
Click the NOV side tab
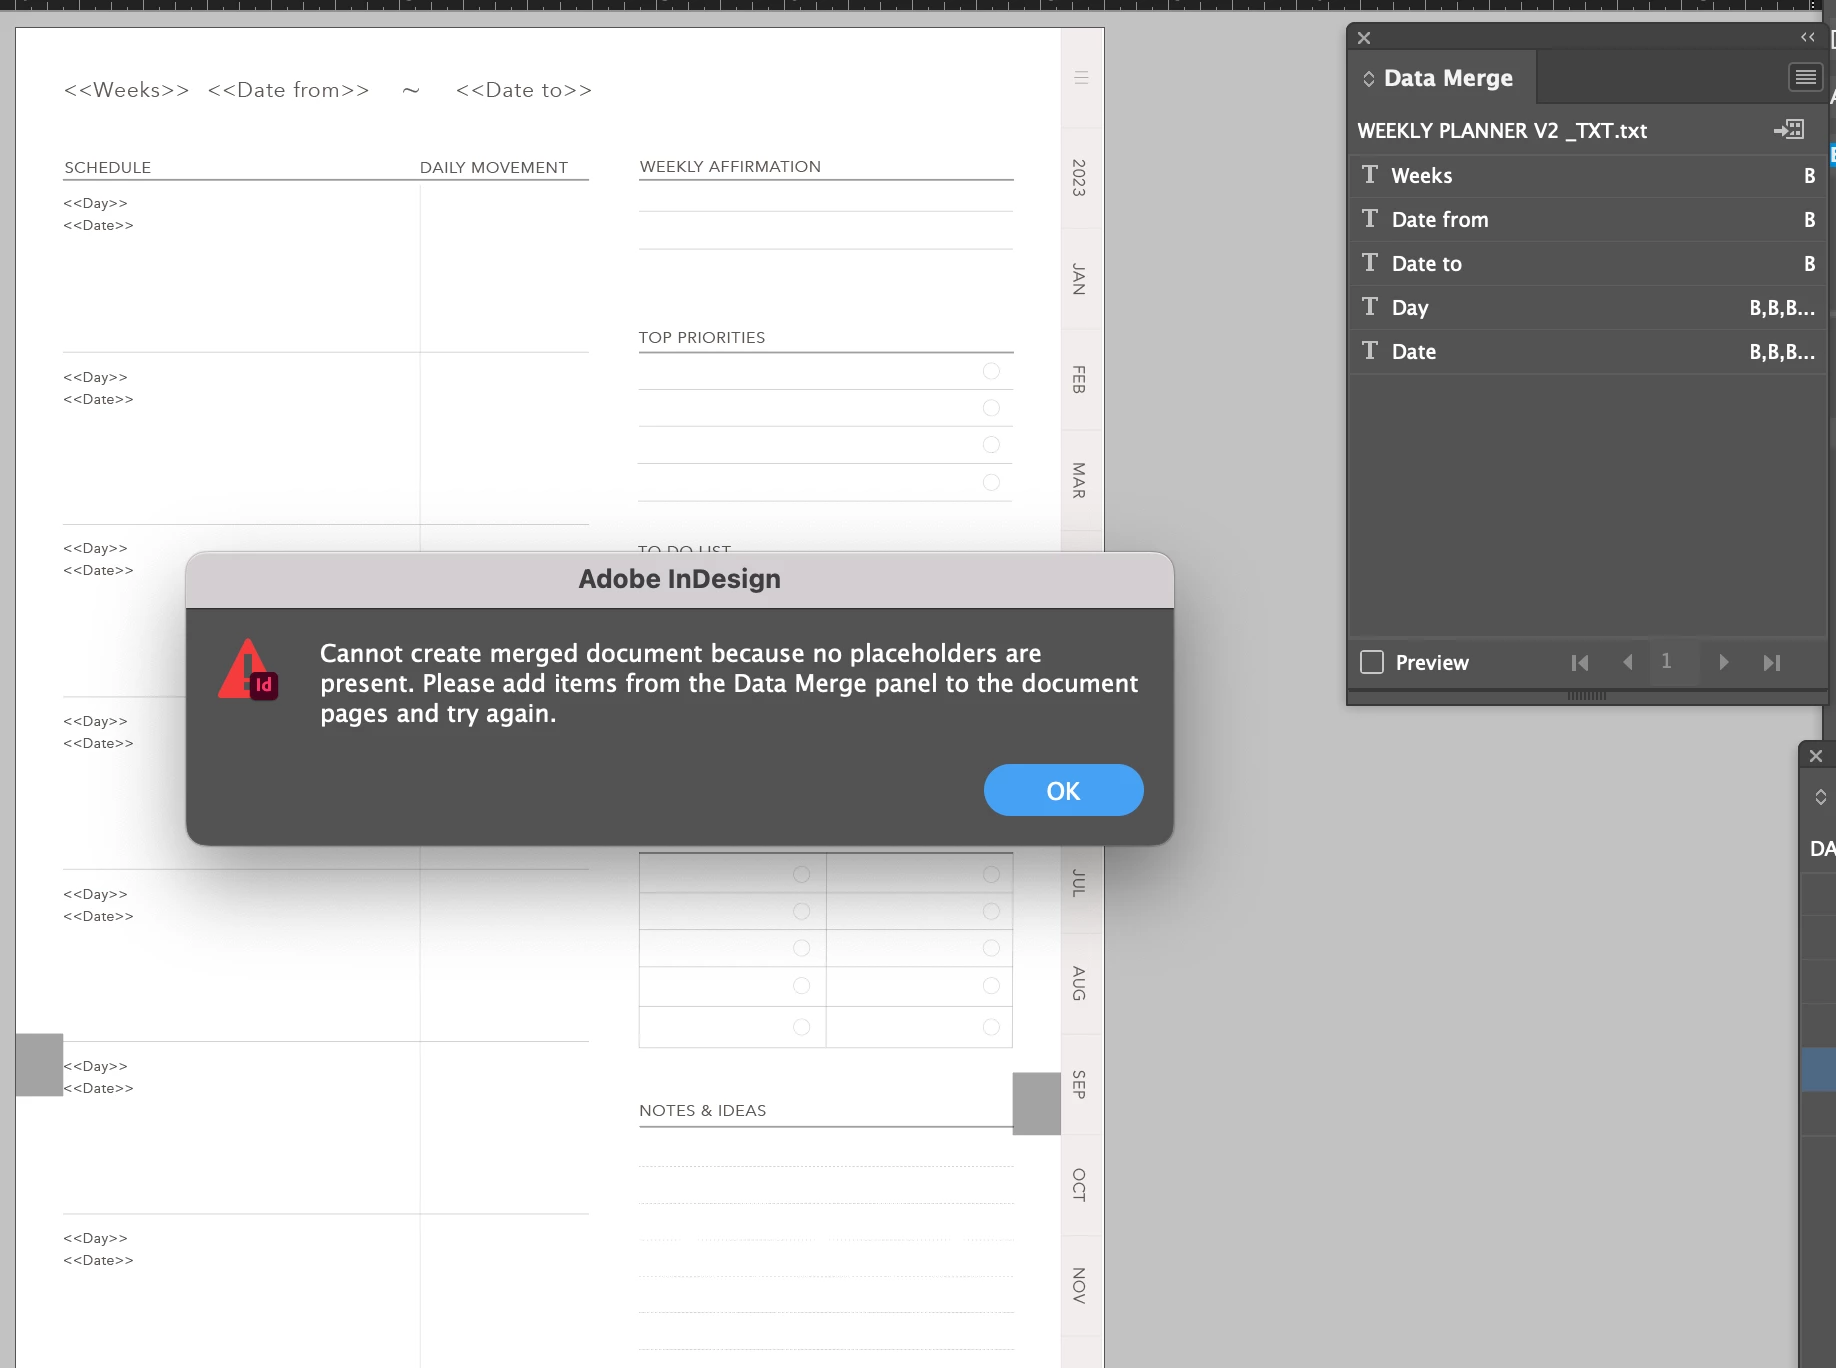[1079, 1285]
